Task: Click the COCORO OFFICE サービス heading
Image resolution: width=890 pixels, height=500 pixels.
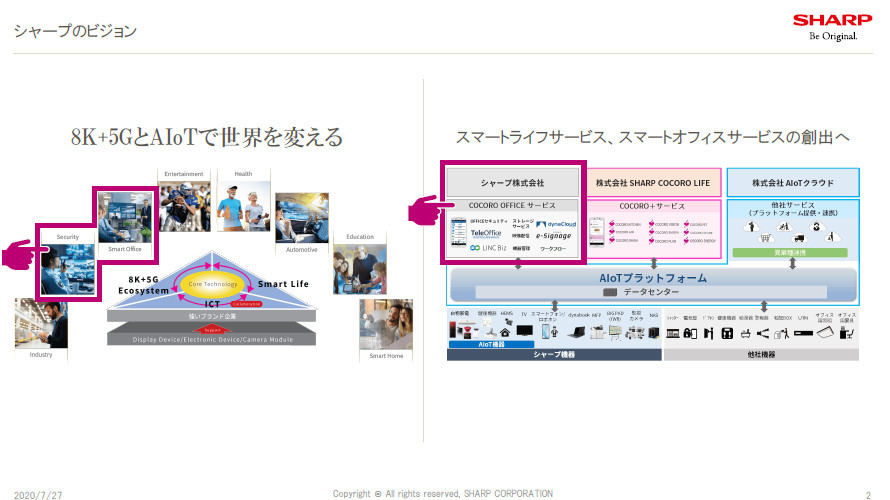Action: tap(512, 205)
